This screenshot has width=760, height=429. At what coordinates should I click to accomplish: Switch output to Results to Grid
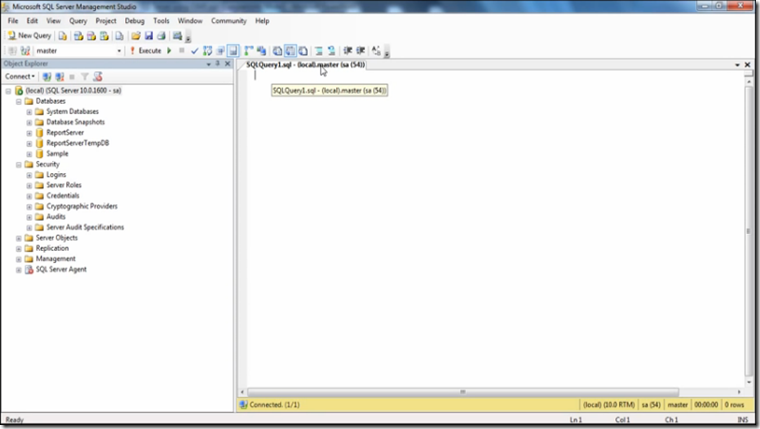(290, 50)
